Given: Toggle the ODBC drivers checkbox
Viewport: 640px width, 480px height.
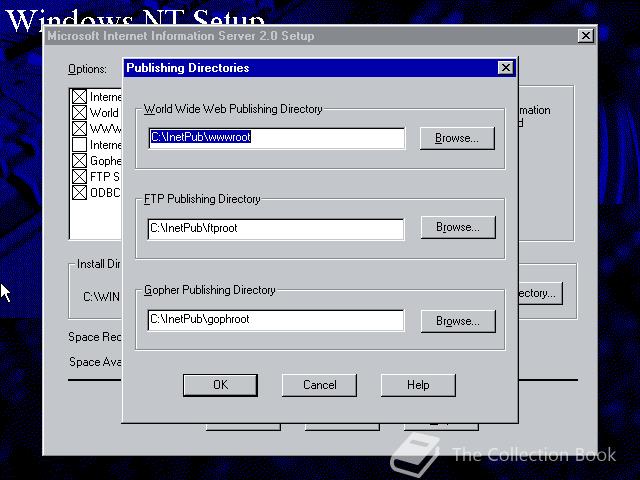Looking at the screenshot, I should (79, 192).
